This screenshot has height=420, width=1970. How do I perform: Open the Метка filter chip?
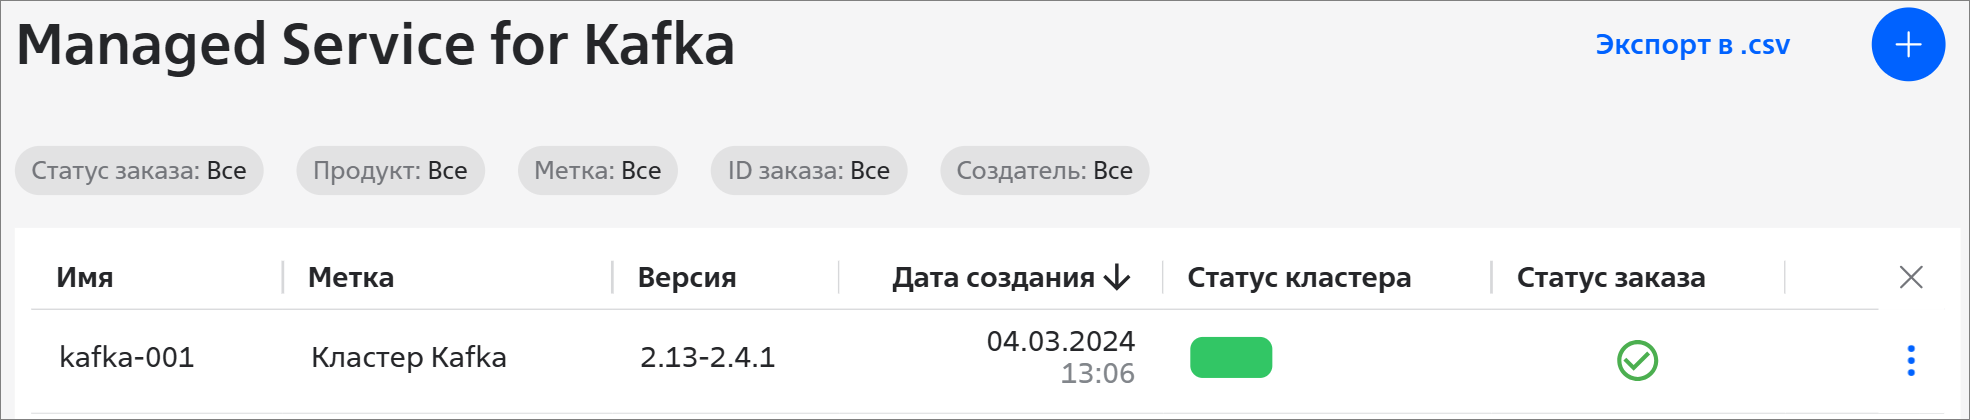597,171
